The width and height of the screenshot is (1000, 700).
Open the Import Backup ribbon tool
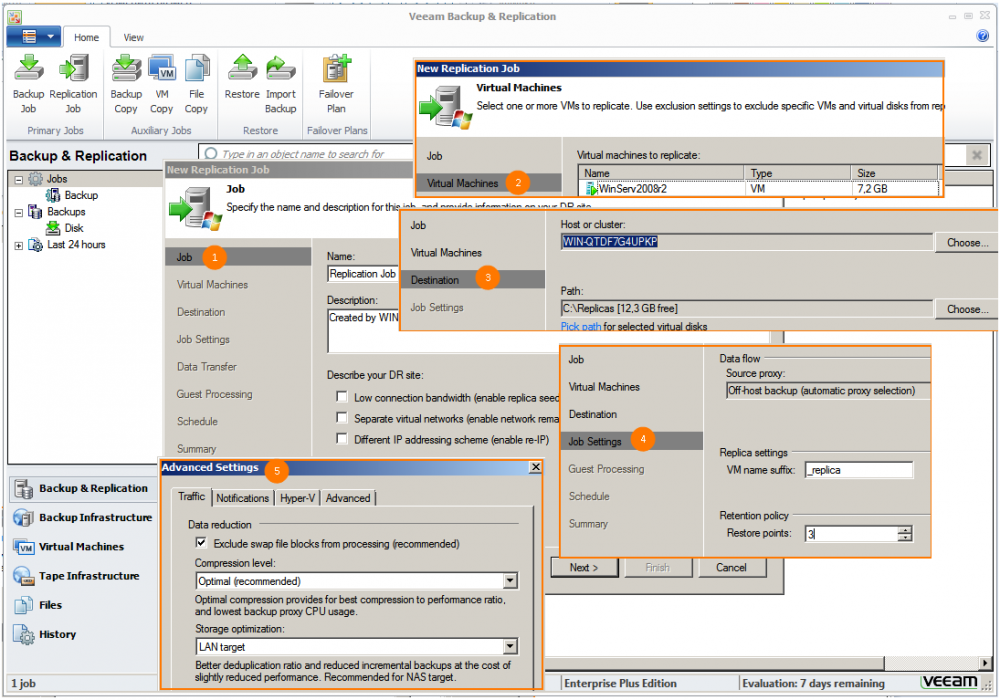coord(281,84)
